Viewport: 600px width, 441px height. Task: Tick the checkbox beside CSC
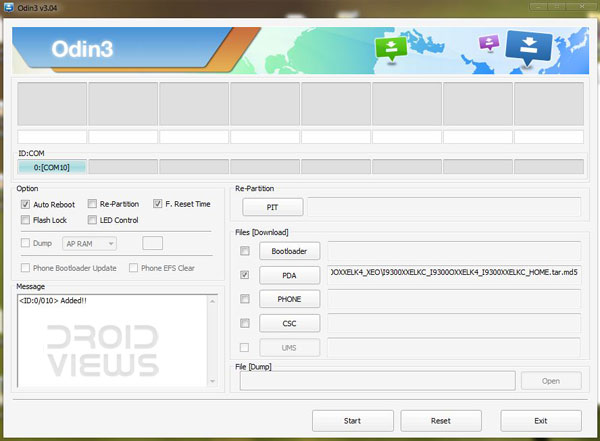pyautogui.click(x=245, y=323)
